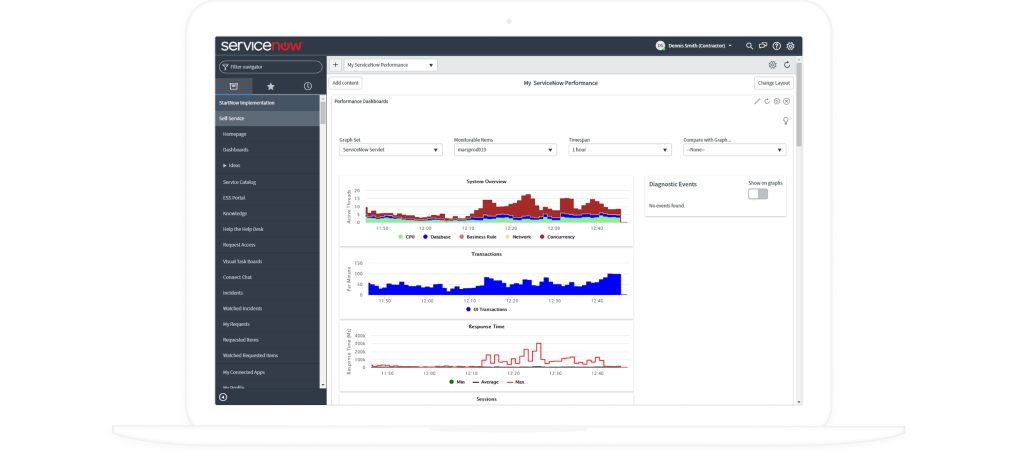Refresh the Performance Dashboards widget
This screenshot has height=450, width=1018.
(x=767, y=101)
